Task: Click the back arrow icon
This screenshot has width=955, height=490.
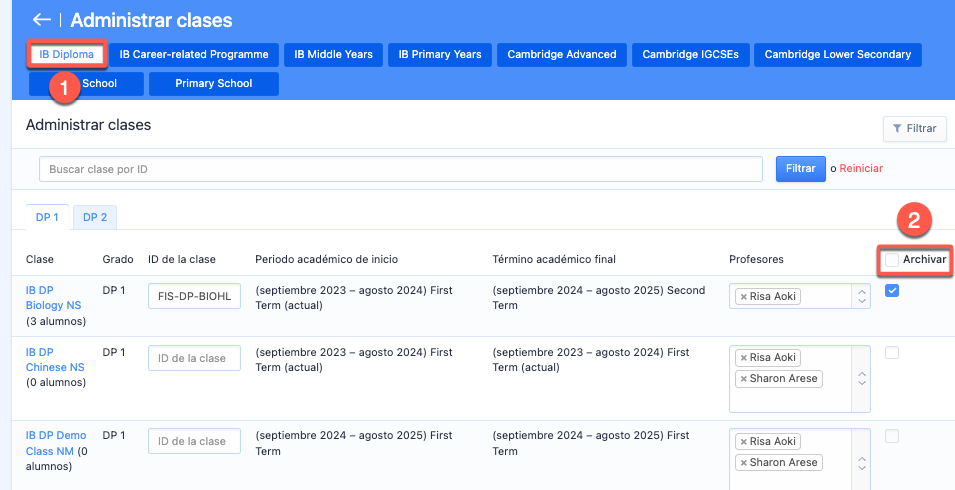Action: tap(41, 20)
